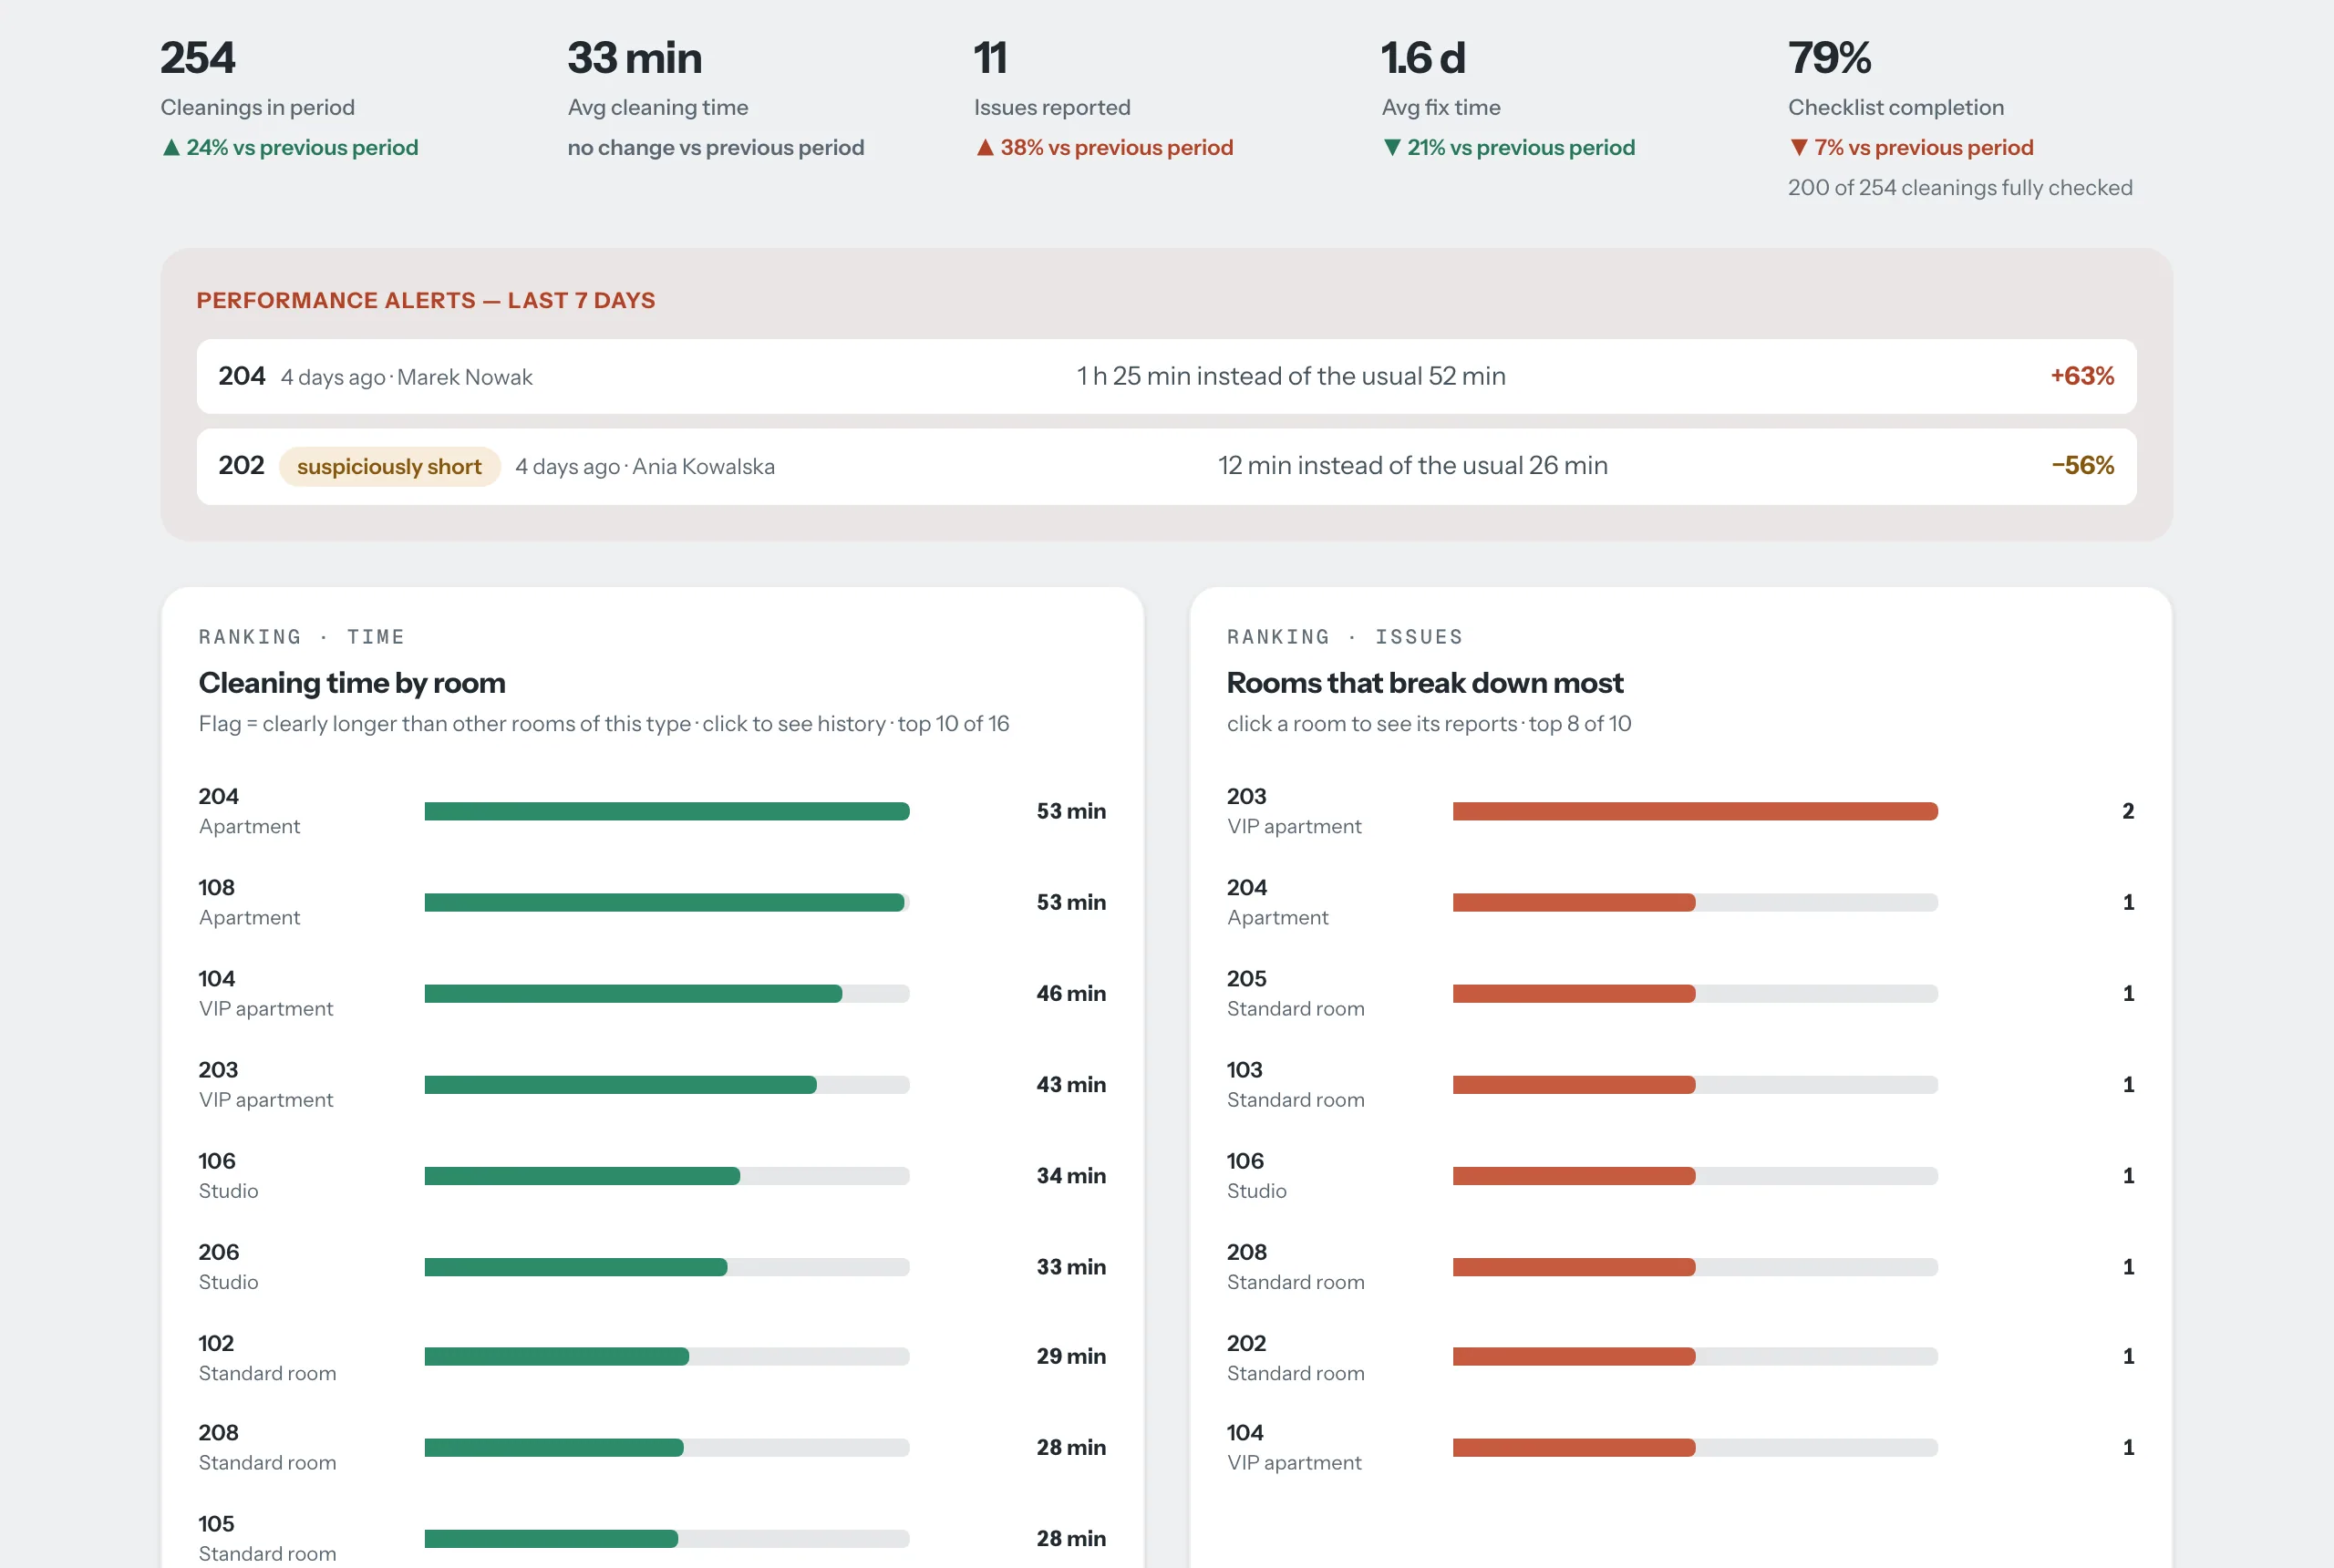
Task: Open room 105 Standard room cleaning history
Action: 652,1538
